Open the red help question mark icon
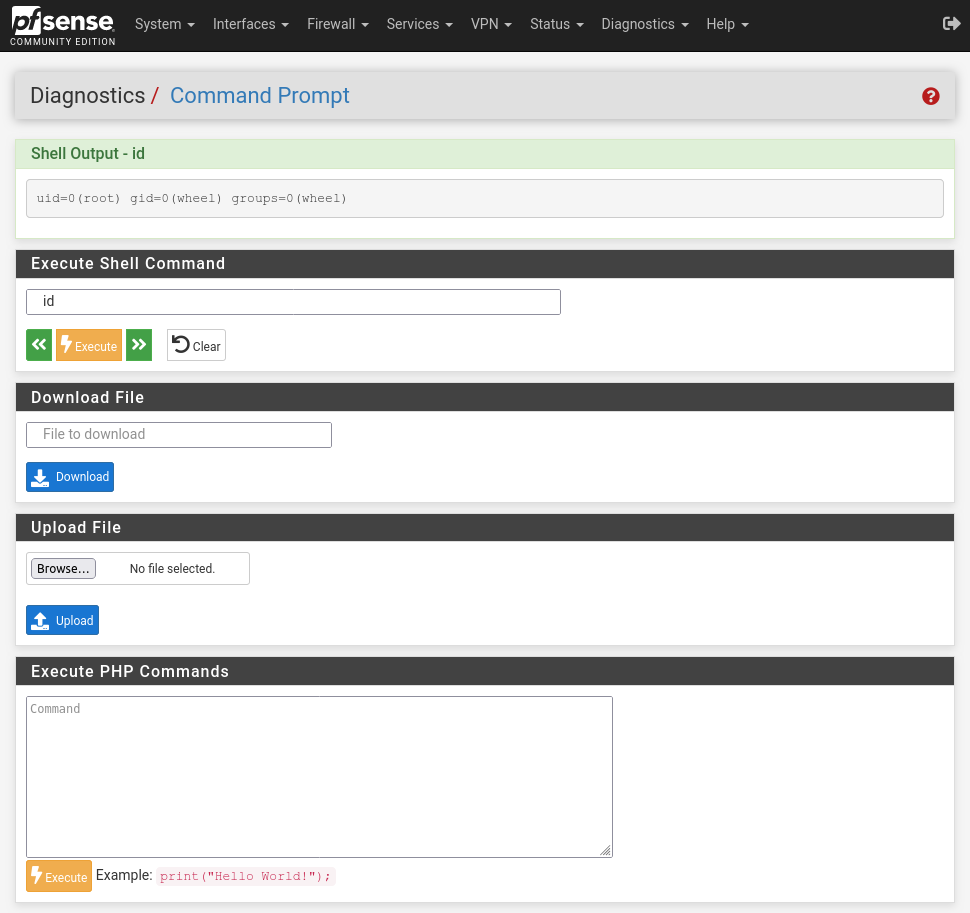 pyautogui.click(x=930, y=96)
